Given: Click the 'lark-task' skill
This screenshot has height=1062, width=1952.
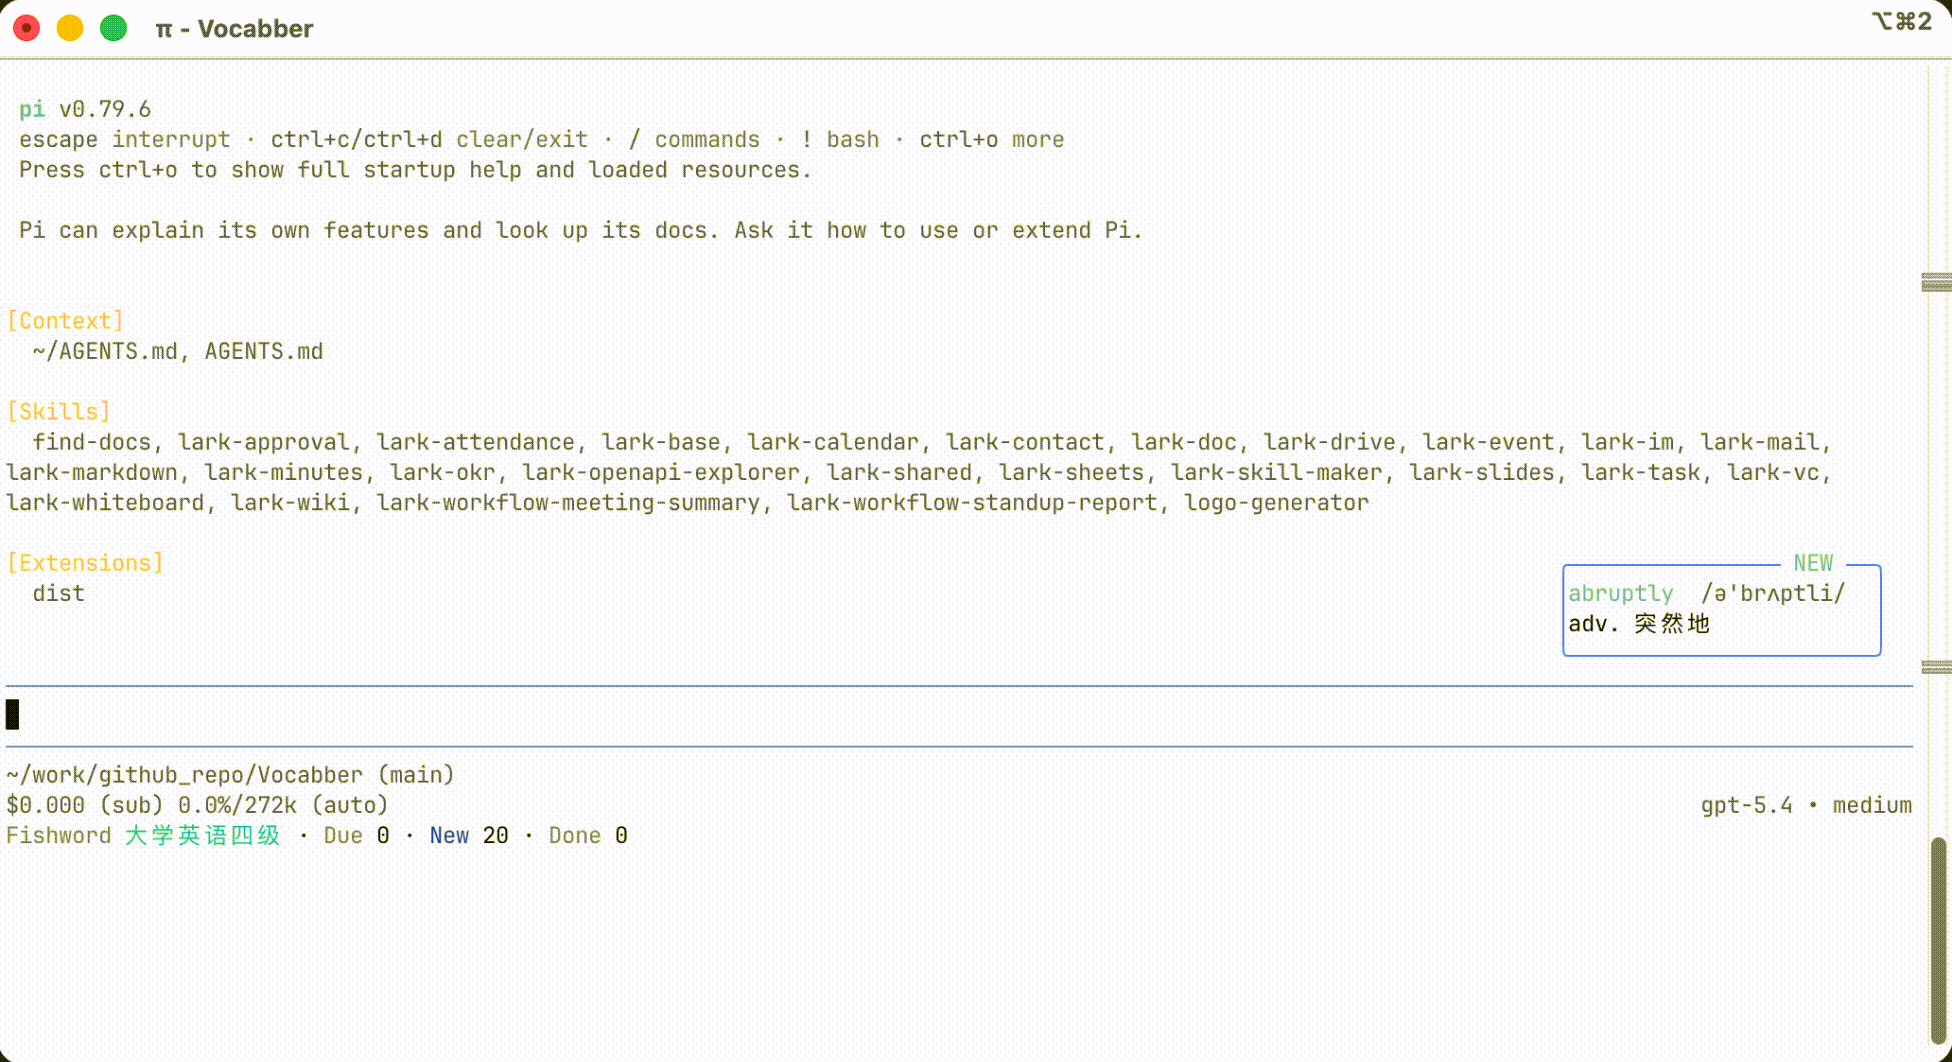Looking at the screenshot, I should 1641,473.
